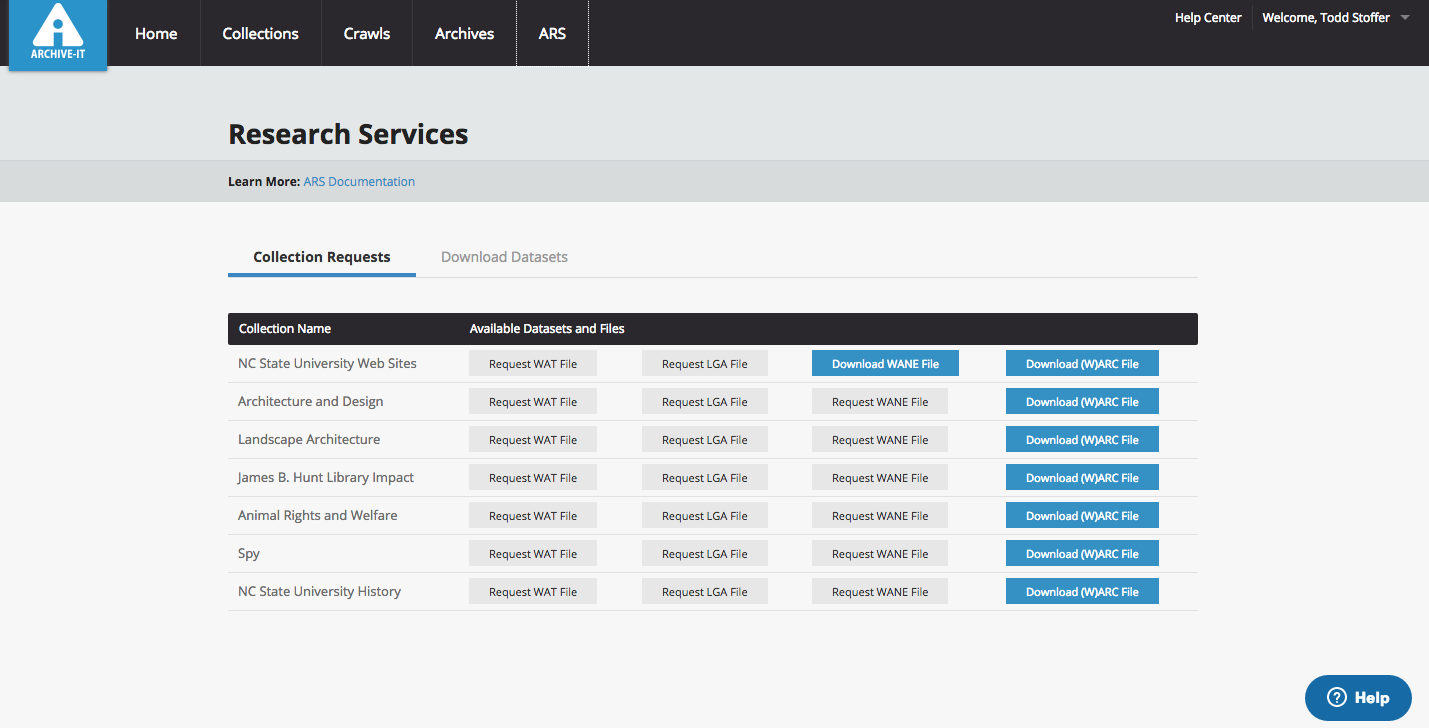
Task: Request WAT File for Architecture and Design
Action: (533, 402)
